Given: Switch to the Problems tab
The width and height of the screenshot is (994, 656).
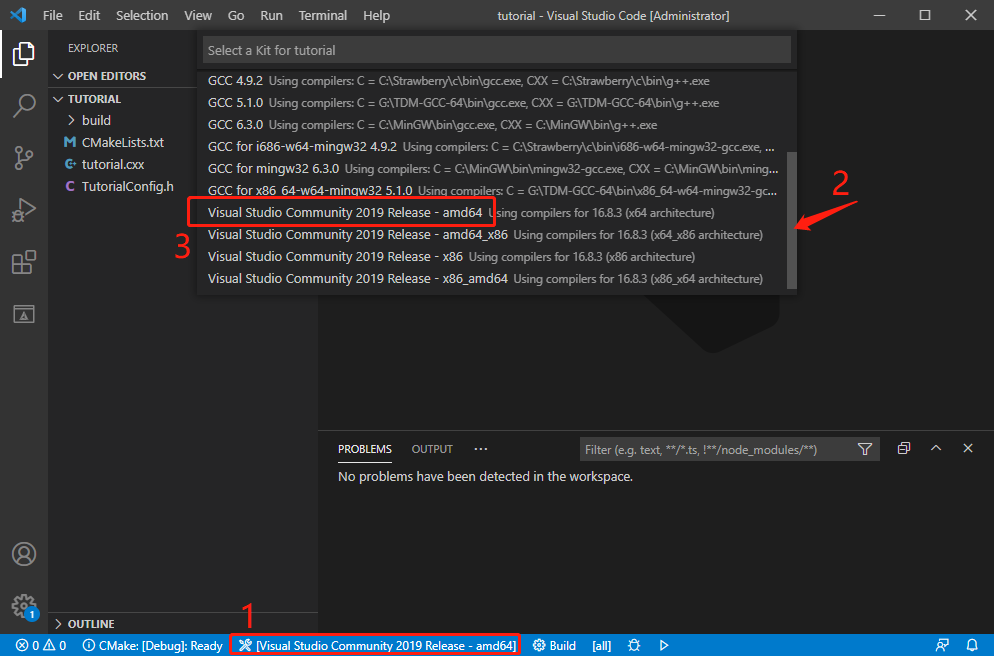Looking at the screenshot, I should coord(365,449).
